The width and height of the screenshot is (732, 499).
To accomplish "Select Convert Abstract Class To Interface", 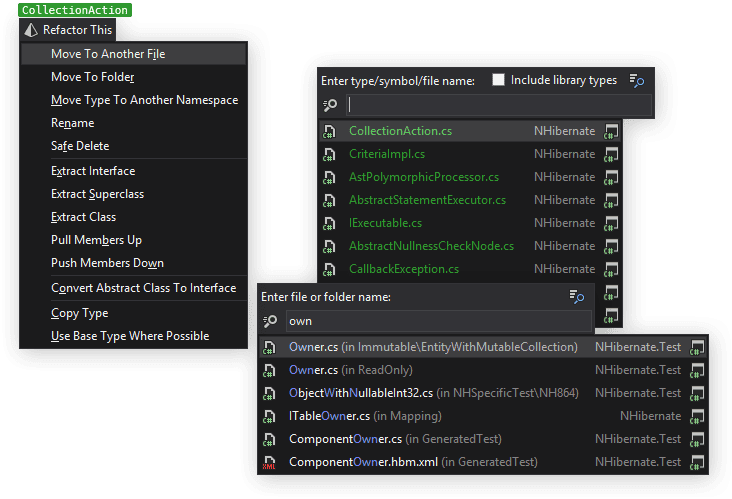I will point(134,288).
